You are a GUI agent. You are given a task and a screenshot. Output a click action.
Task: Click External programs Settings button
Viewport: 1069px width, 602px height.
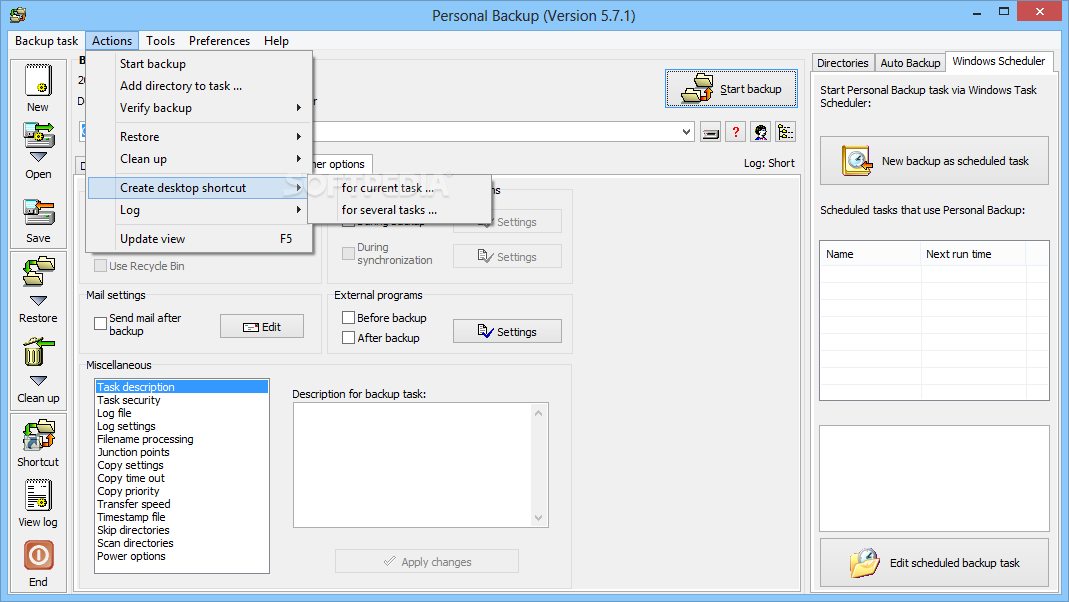point(507,331)
